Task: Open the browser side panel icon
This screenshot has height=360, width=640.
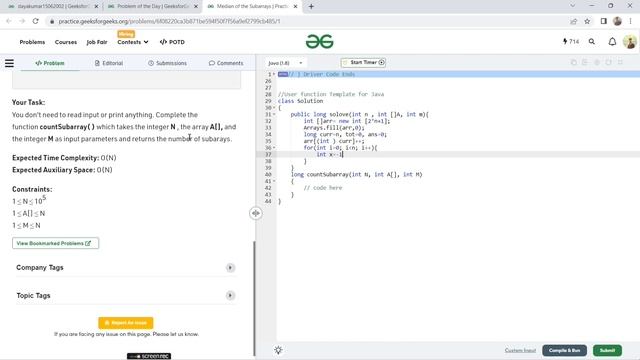Action: coord(604,21)
